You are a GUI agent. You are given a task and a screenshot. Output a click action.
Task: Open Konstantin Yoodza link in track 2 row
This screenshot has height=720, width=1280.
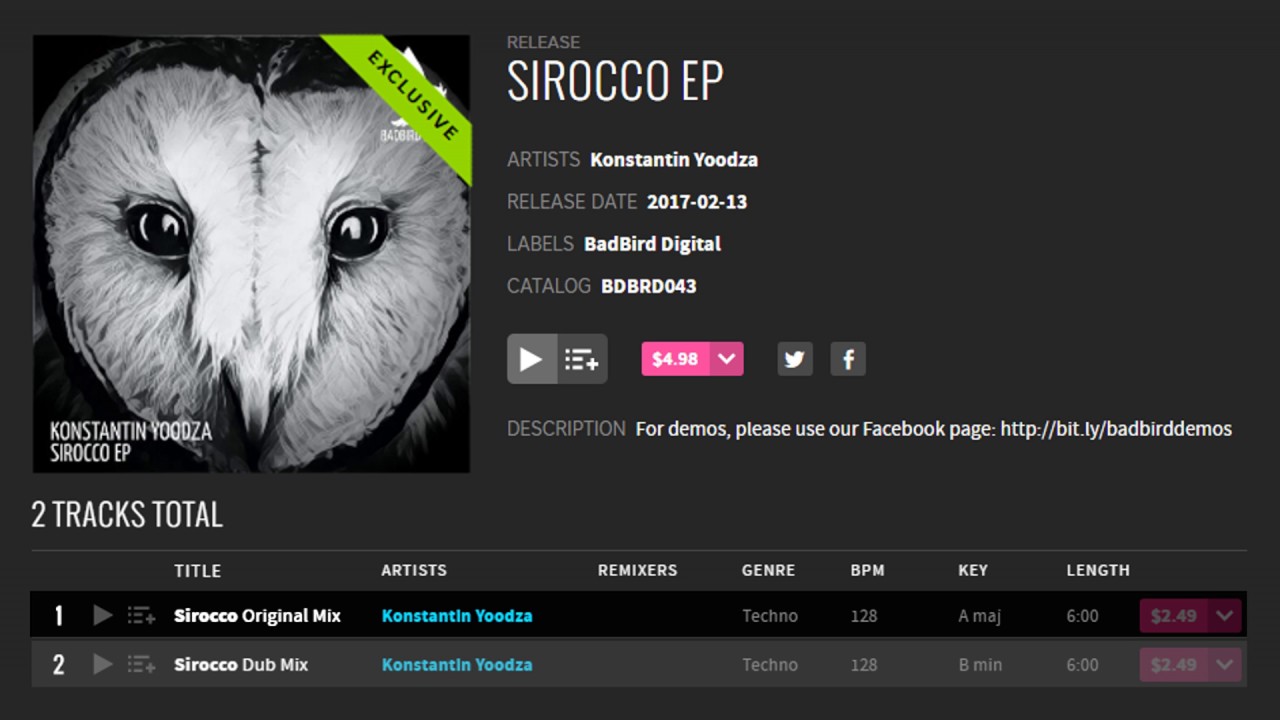[x=457, y=665]
